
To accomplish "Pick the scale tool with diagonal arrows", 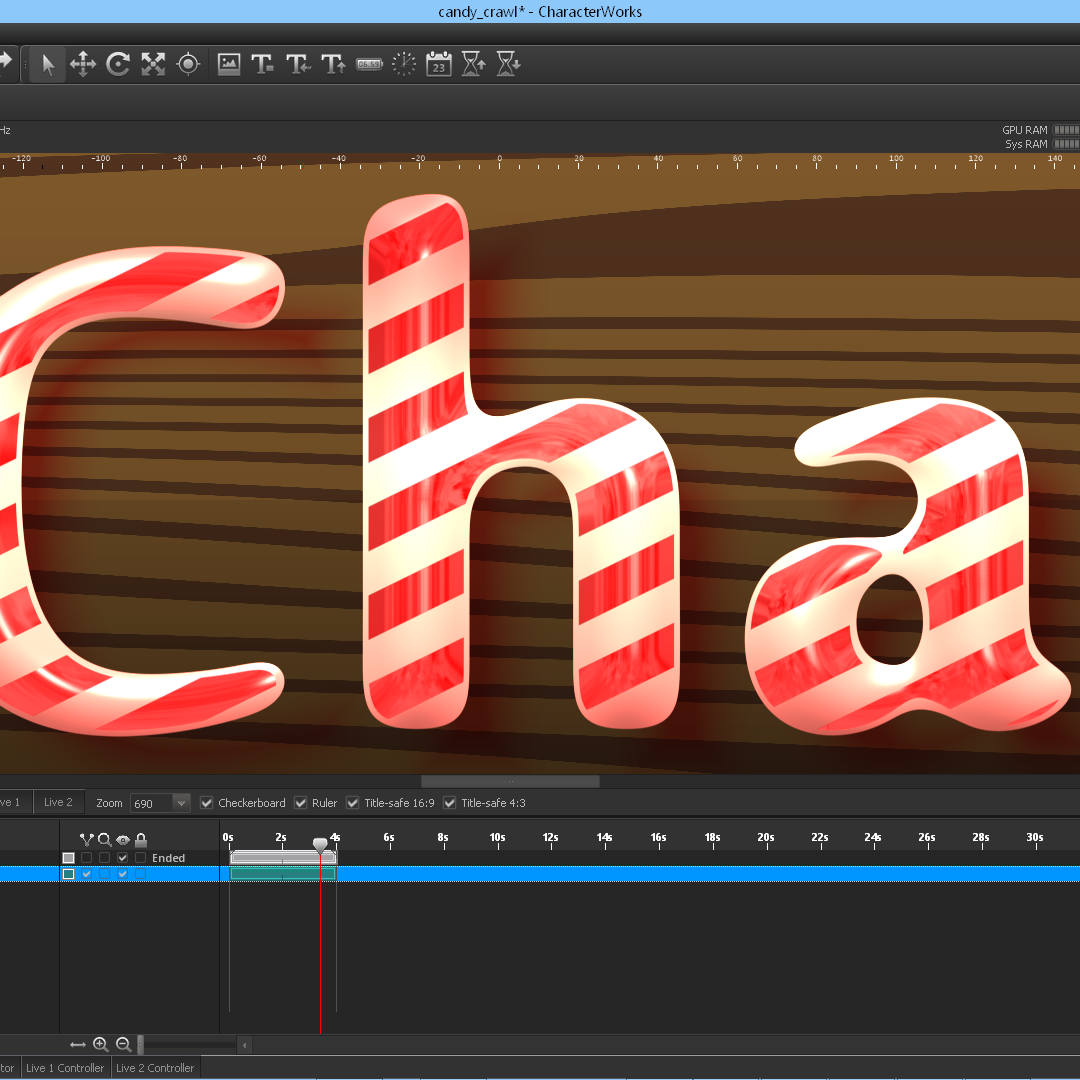I will [153, 65].
